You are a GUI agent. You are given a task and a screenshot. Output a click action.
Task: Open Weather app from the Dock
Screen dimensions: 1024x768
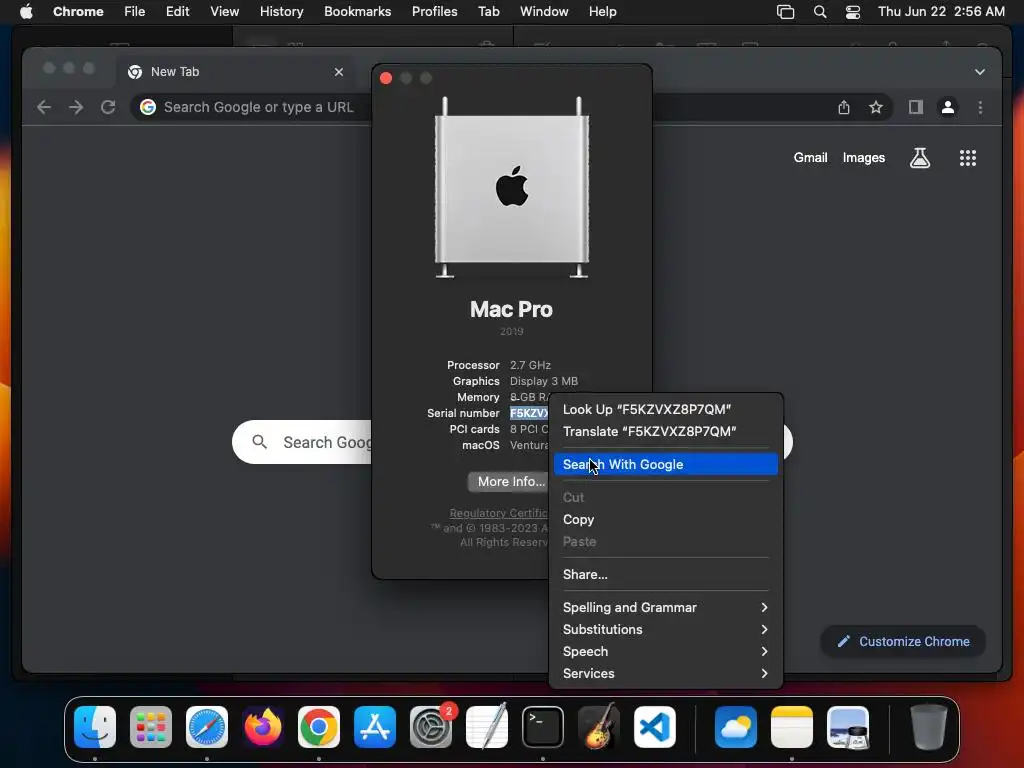coord(735,727)
